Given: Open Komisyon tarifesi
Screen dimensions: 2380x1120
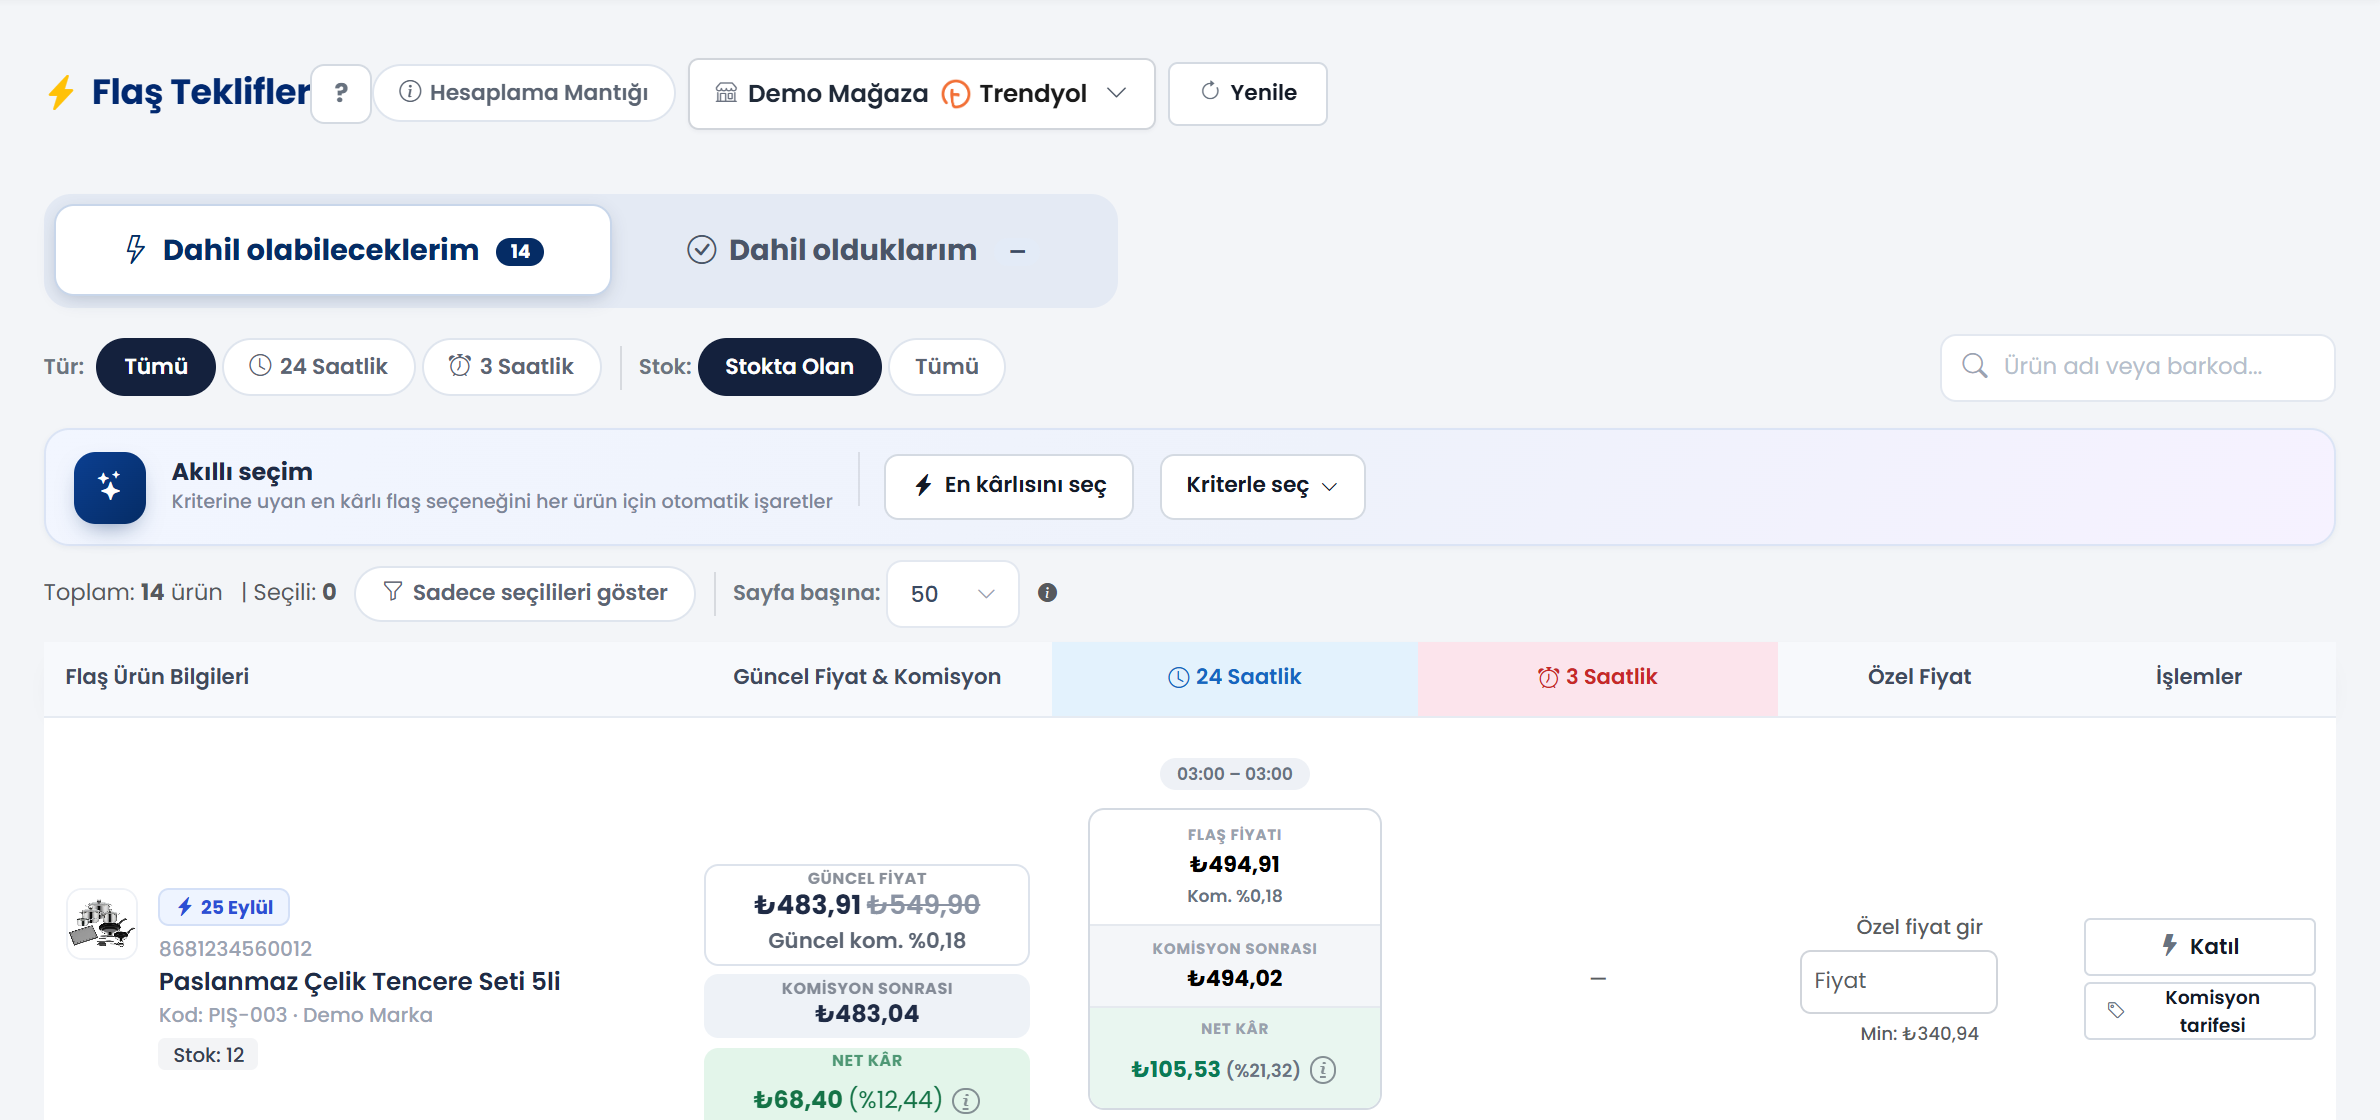Looking at the screenshot, I should point(2199,1011).
